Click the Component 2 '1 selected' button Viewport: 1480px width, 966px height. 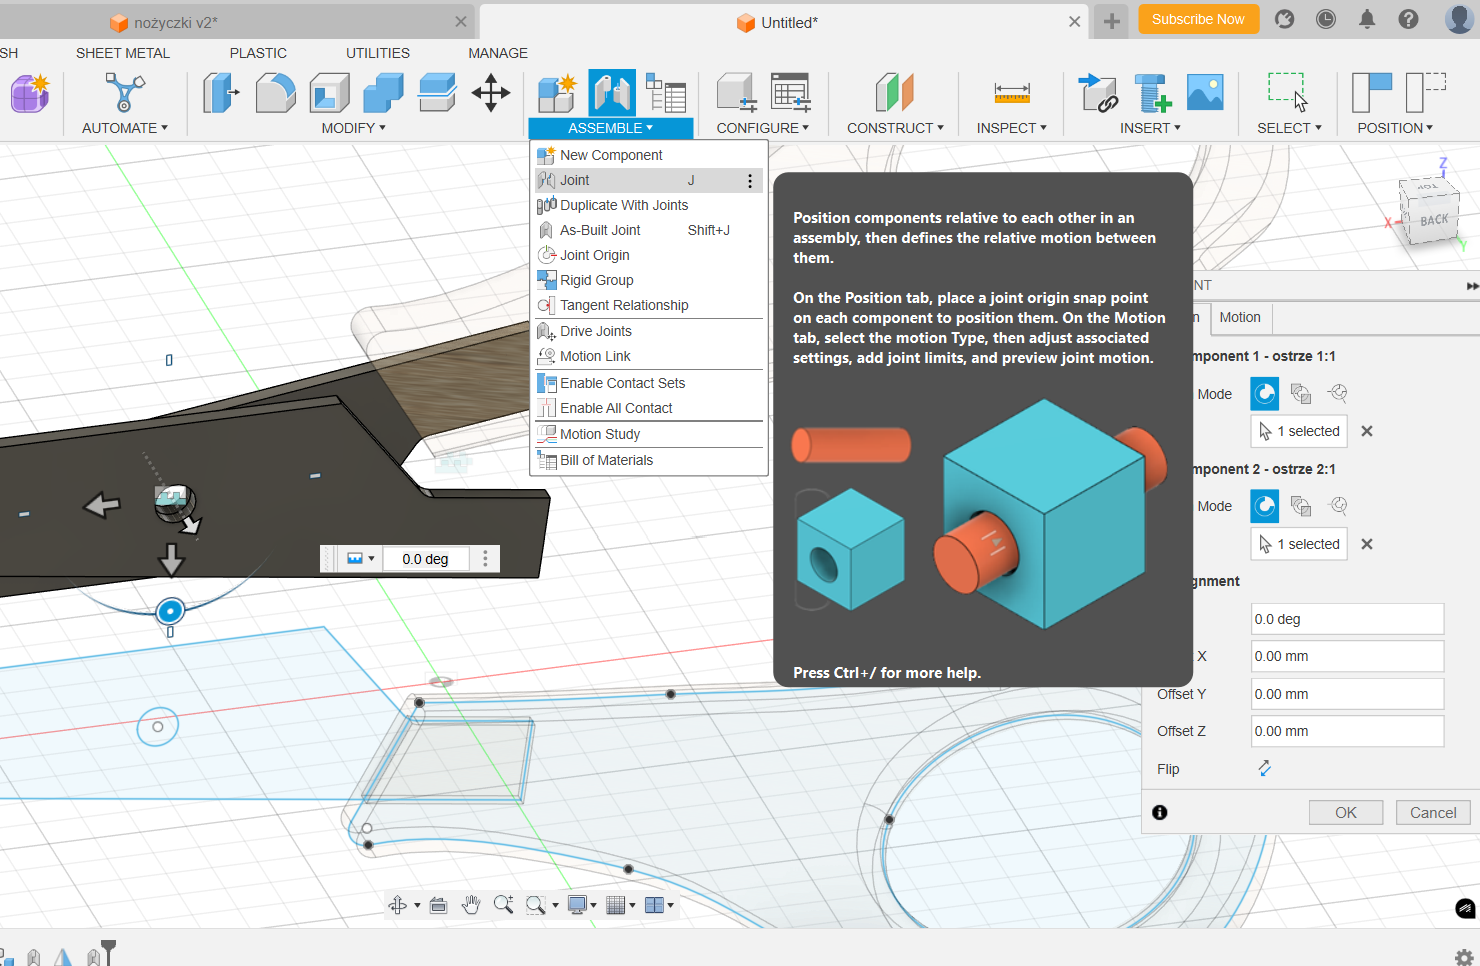point(1299,544)
